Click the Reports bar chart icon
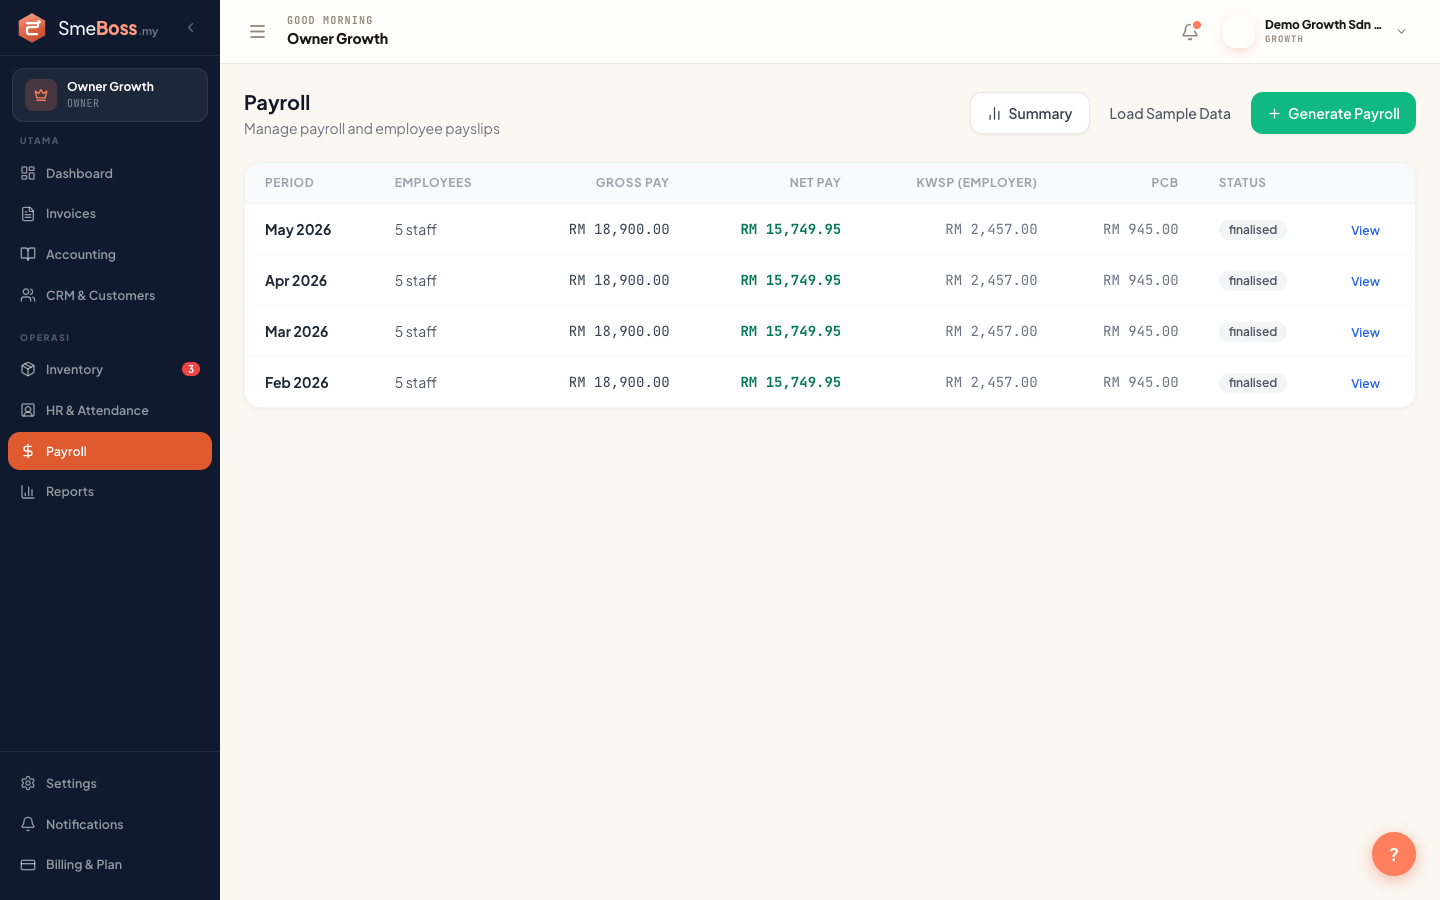The height and width of the screenshot is (900, 1440). [28, 492]
